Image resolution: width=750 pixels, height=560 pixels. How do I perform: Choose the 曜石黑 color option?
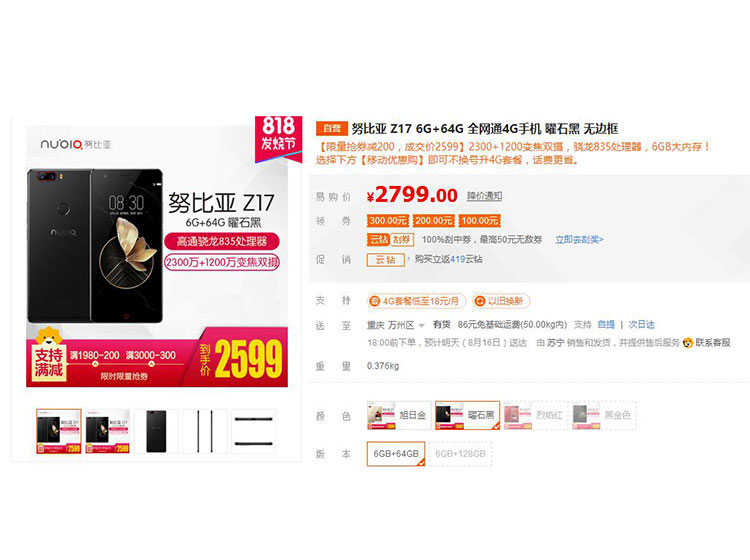click(467, 415)
